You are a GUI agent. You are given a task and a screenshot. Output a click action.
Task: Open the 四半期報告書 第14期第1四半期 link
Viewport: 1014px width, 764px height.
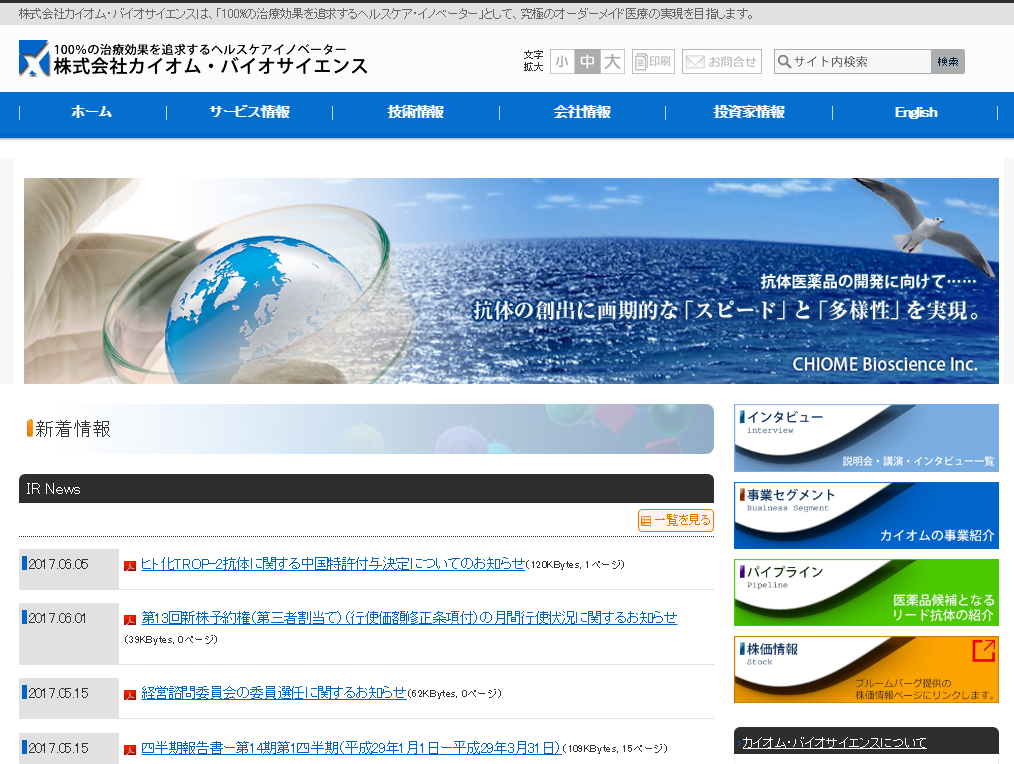tap(351, 748)
